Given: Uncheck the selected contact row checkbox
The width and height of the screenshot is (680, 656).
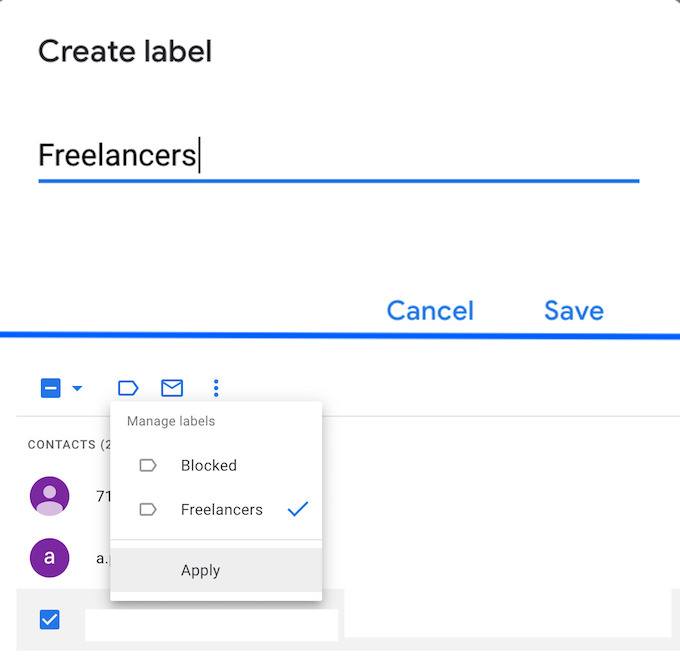Looking at the screenshot, I should [50, 620].
